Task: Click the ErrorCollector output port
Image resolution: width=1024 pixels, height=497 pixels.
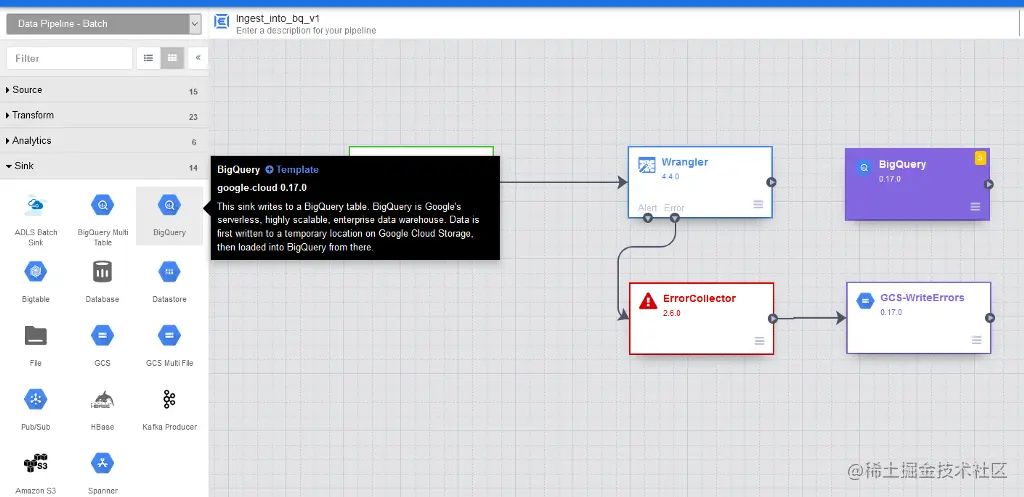Action: (x=773, y=319)
